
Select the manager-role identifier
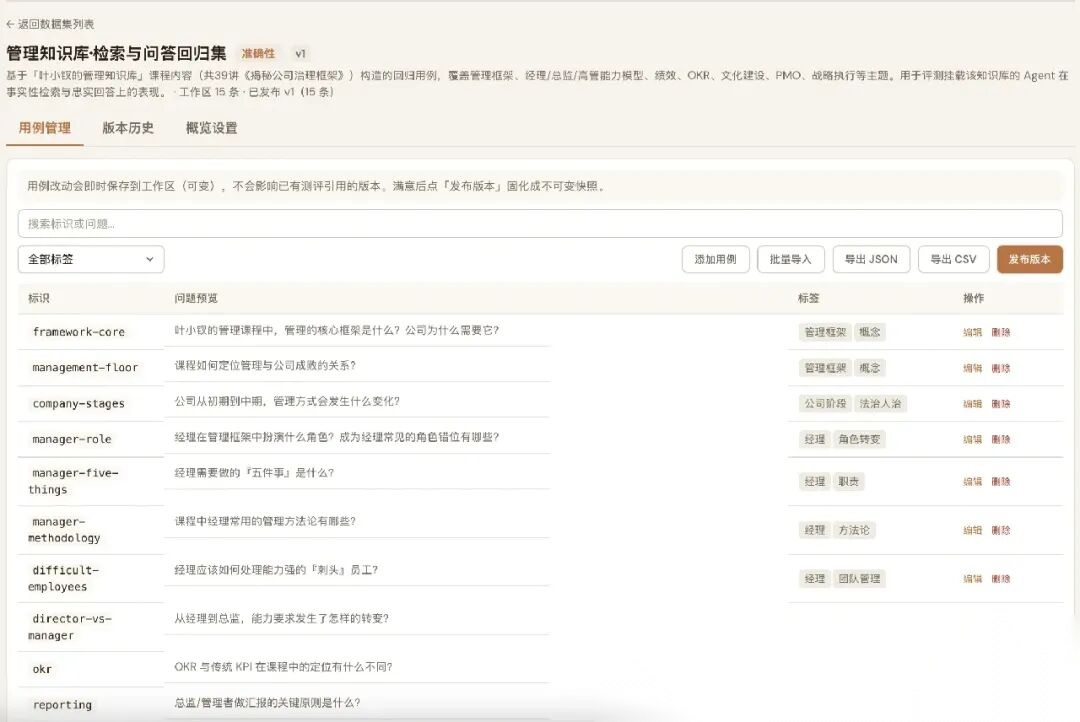pos(72,440)
